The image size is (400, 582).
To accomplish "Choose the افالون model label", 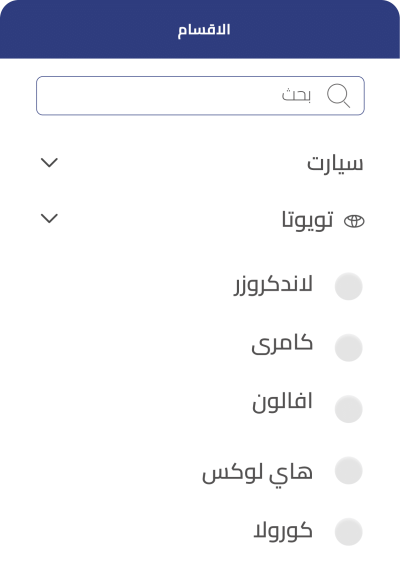I will click(282, 402).
